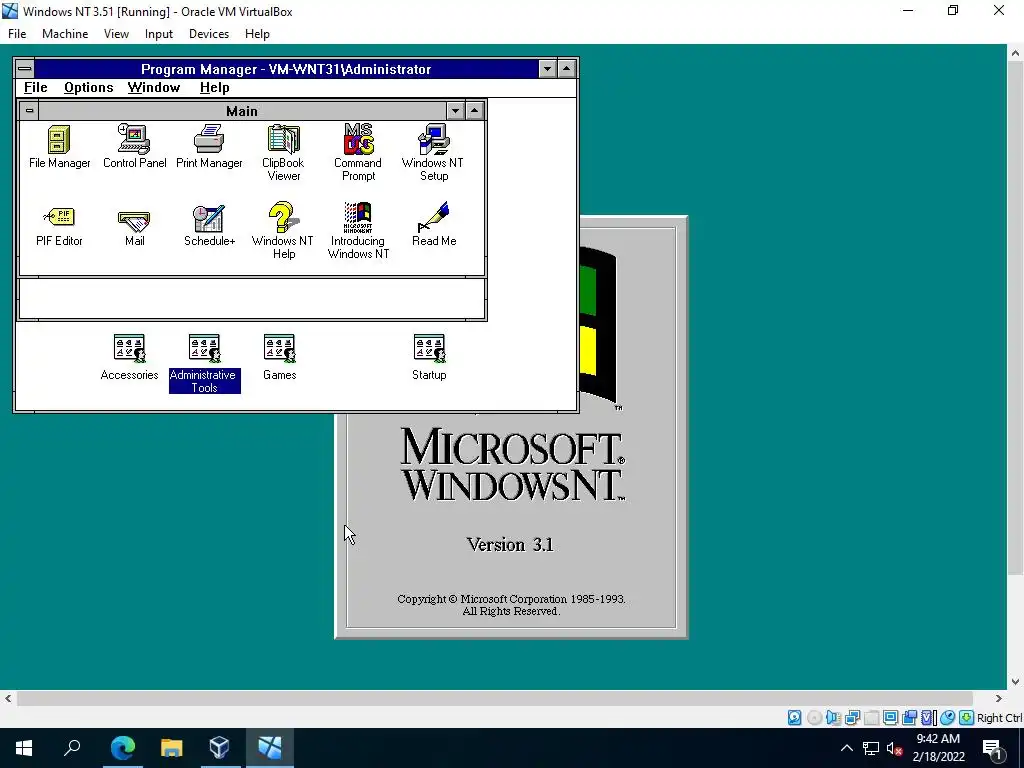Image resolution: width=1024 pixels, height=768 pixels.
Task: Click the Windows Start button
Action: [x=24, y=748]
